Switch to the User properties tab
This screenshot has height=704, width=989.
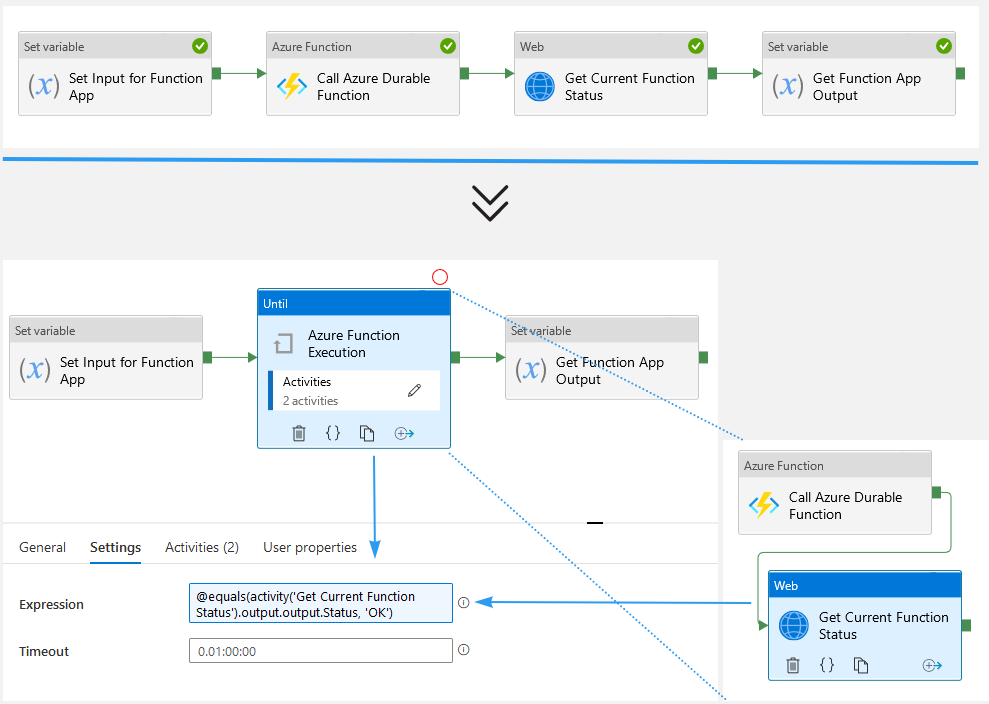tap(310, 547)
